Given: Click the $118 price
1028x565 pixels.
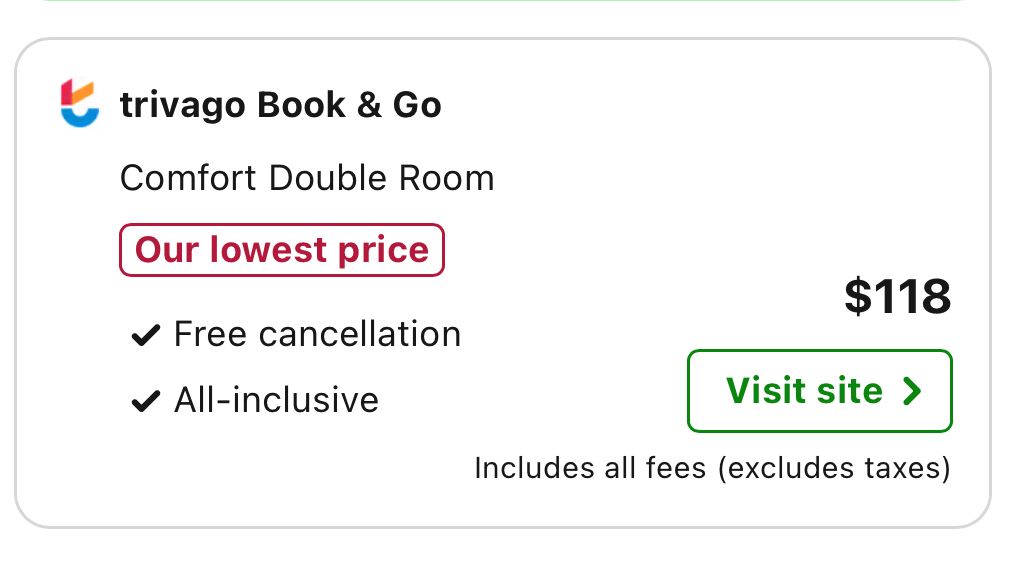Looking at the screenshot, I should (897, 296).
